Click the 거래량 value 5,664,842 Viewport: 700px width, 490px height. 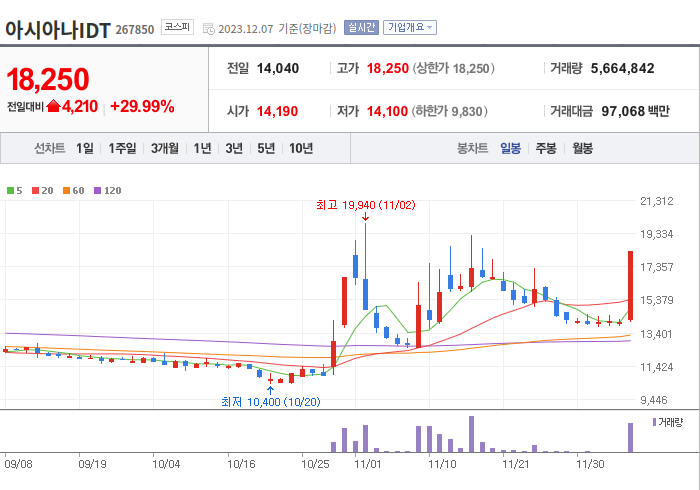[622, 68]
